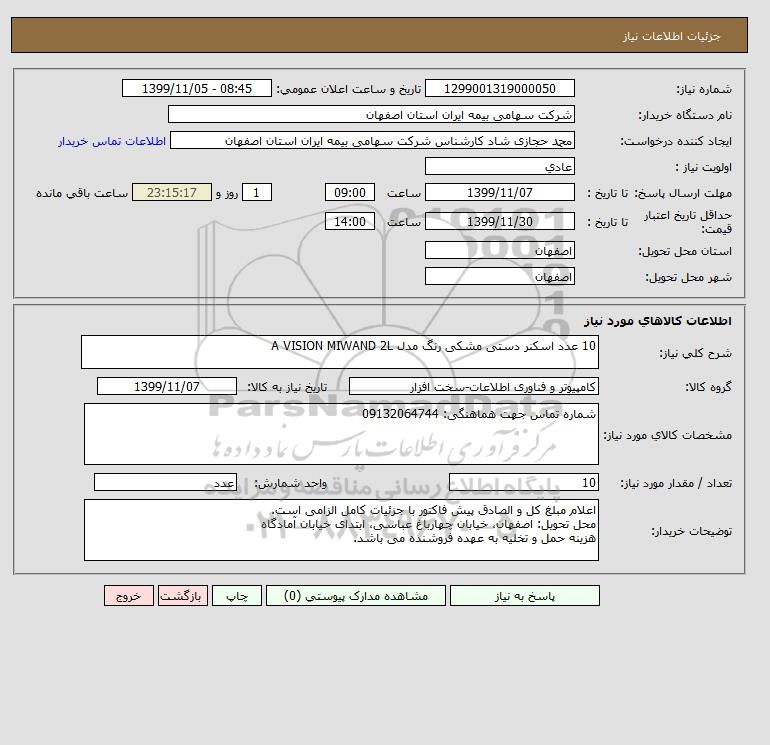The image size is (770, 745).
Task: Click the goods group 'کامپیوتر و فناوری اطلاعات' field
Action: tap(473, 386)
